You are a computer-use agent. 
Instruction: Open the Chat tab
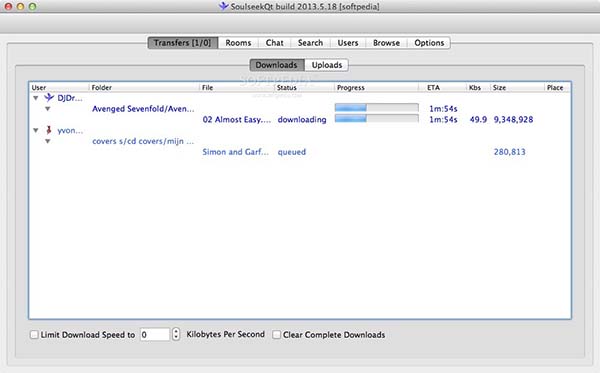click(x=274, y=43)
